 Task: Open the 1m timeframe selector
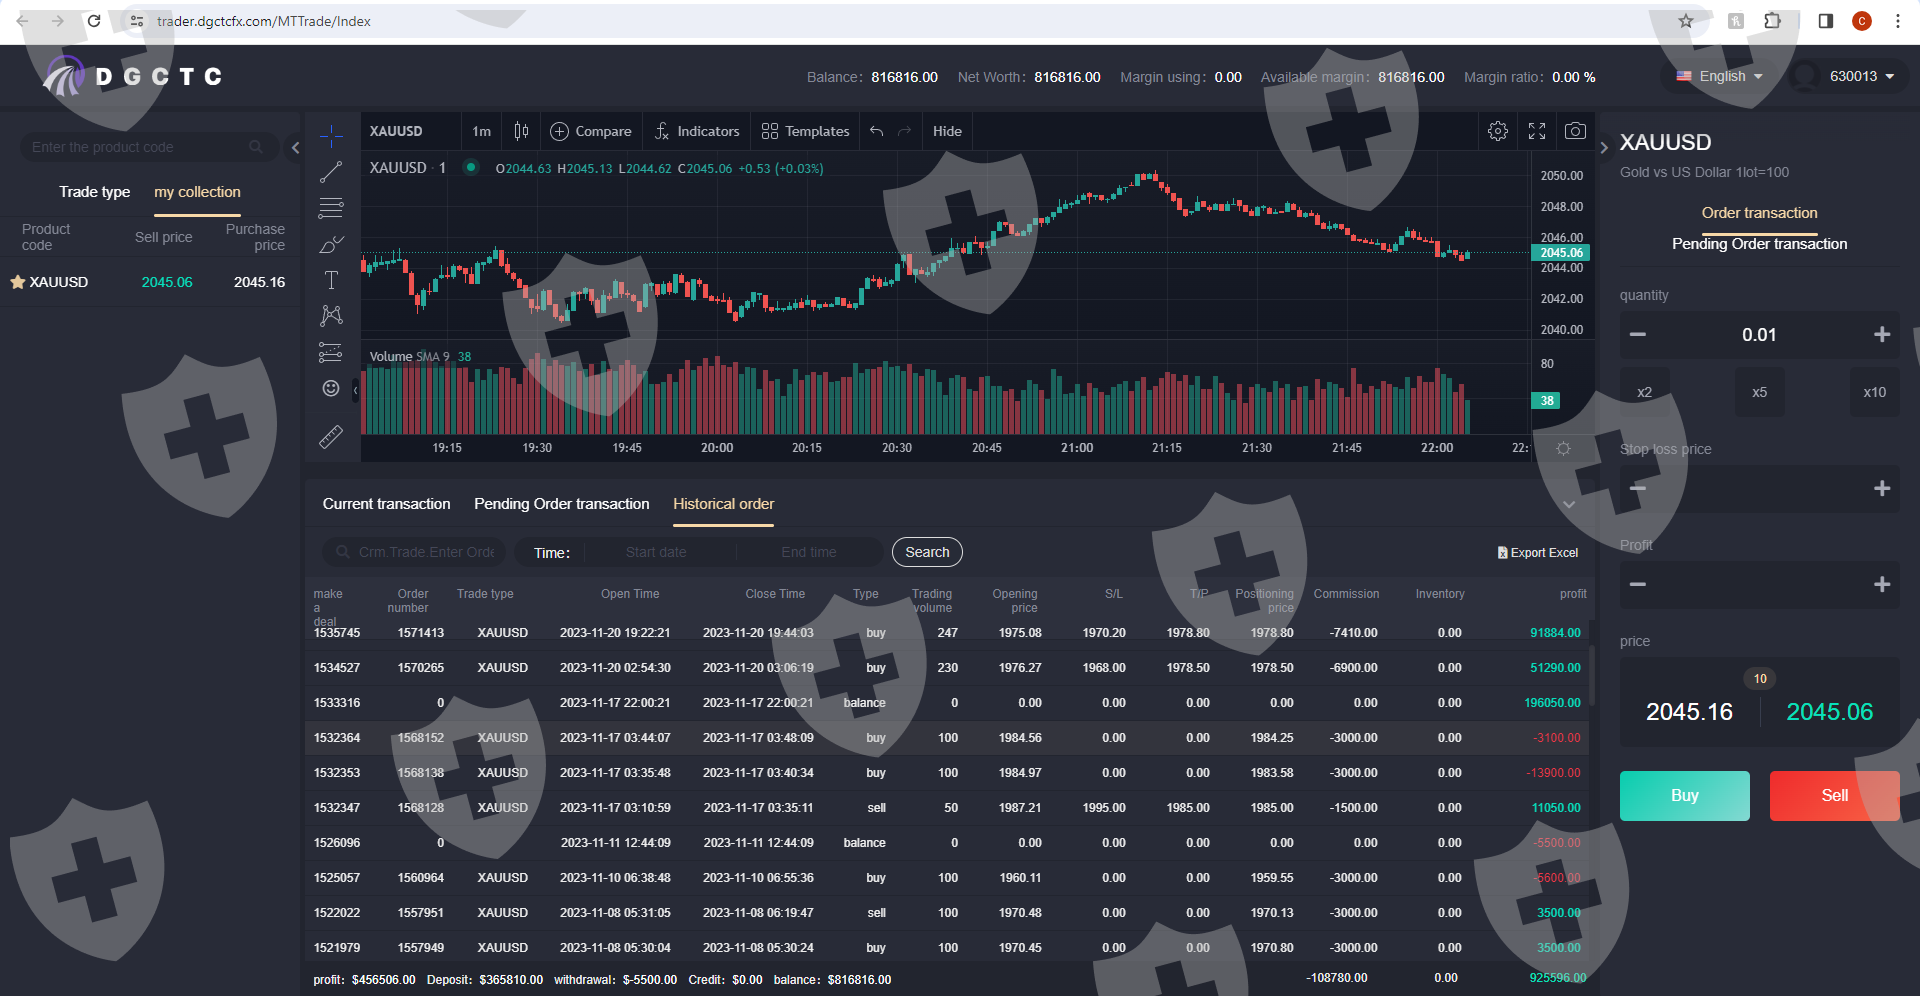pos(481,131)
